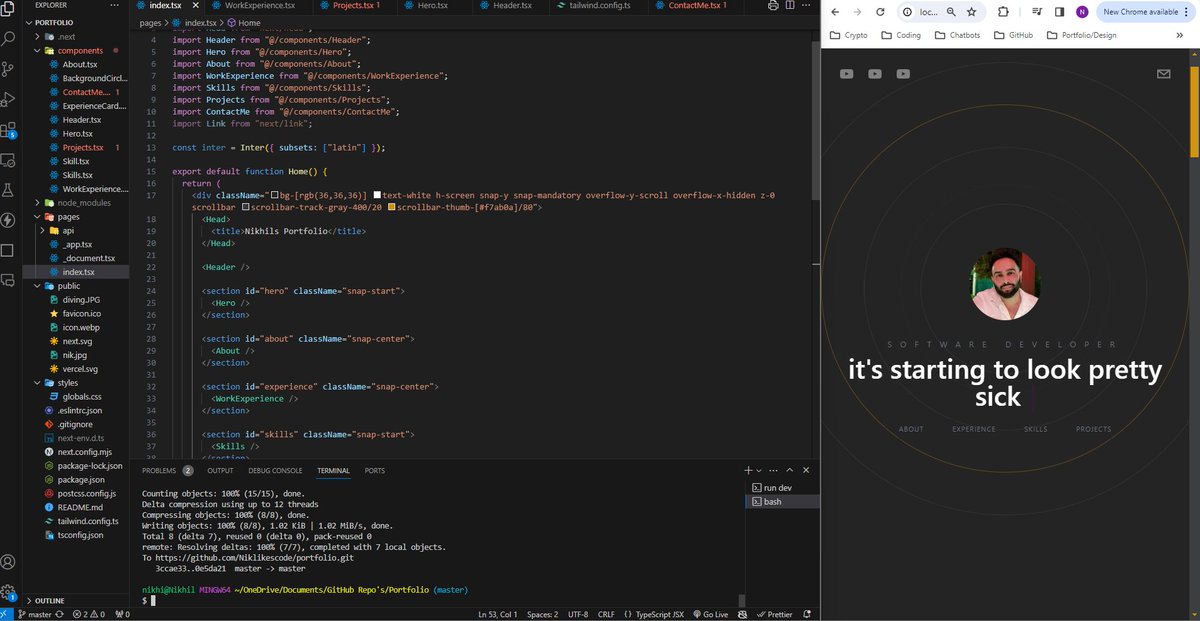Click ABOUT link on portfolio page
The height and width of the screenshot is (621, 1200).
coord(911,429)
